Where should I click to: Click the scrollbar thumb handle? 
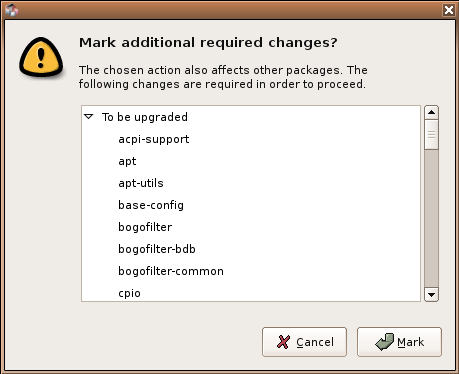pos(431,135)
